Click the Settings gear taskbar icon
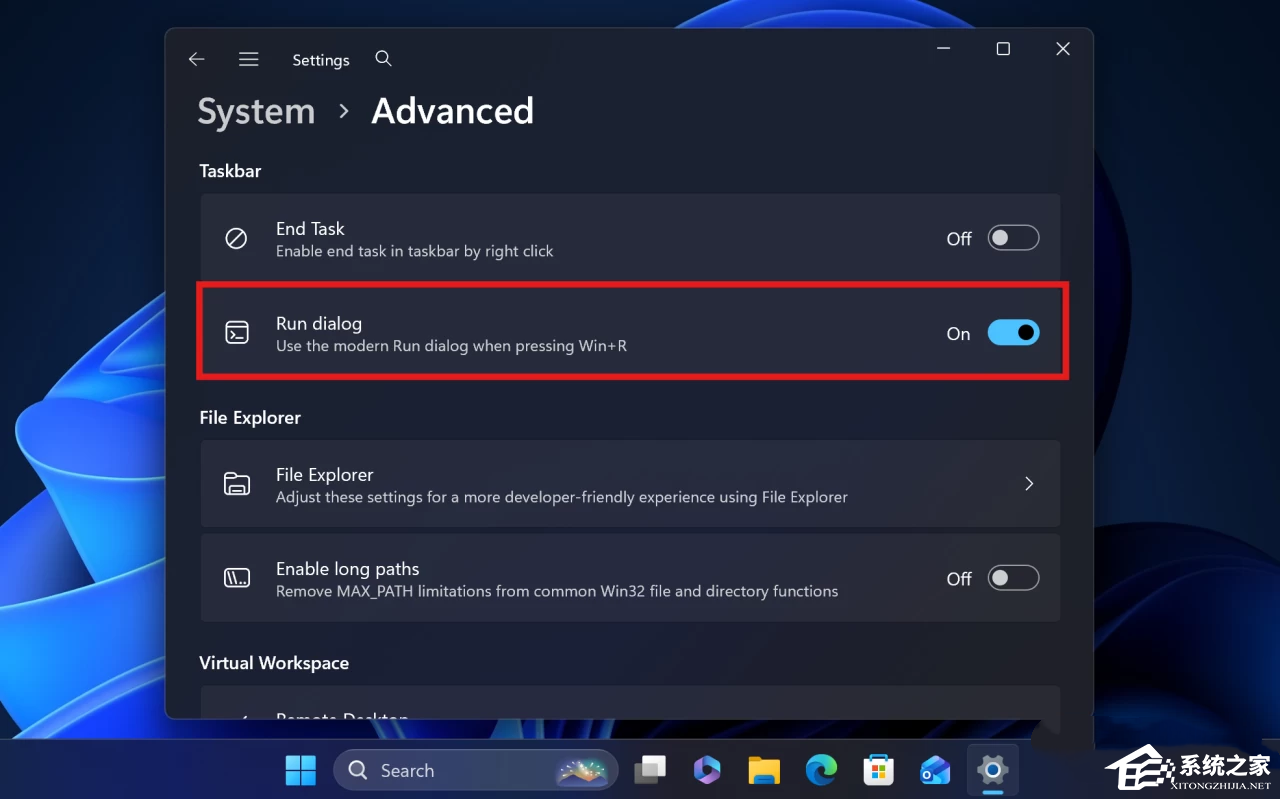1280x799 pixels. (x=992, y=770)
